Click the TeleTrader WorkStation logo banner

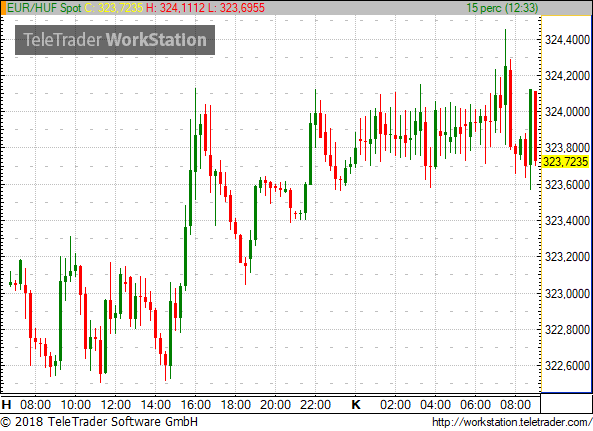(x=115, y=40)
